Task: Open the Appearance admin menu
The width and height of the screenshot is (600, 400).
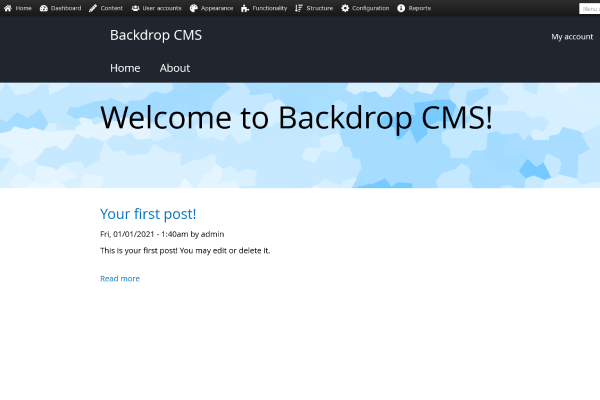Action: pos(217,8)
